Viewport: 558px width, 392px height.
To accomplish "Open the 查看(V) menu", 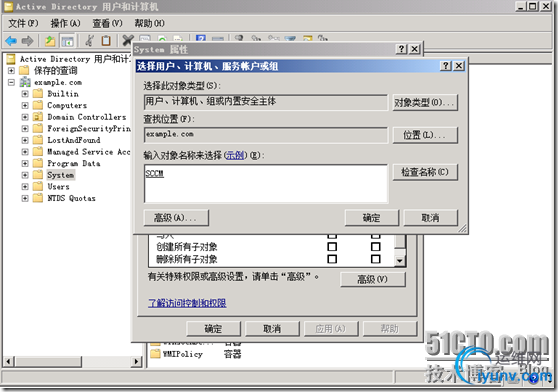I will pos(107,23).
